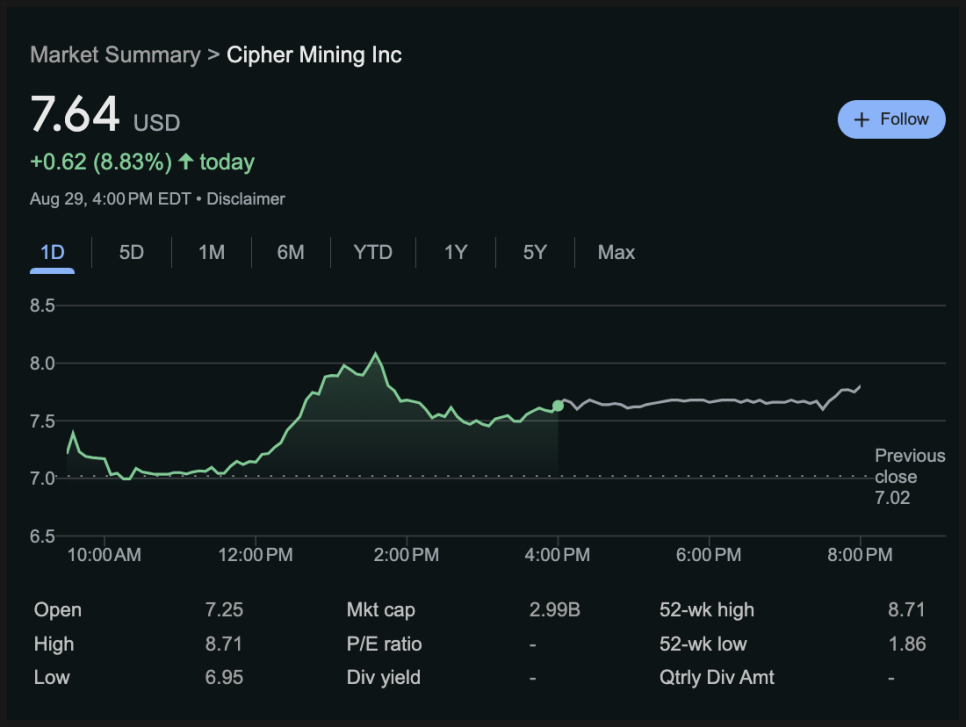Switch to the 5Y time range tab
The width and height of the screenshot is (966, 727).
click(x=535, y=253)
